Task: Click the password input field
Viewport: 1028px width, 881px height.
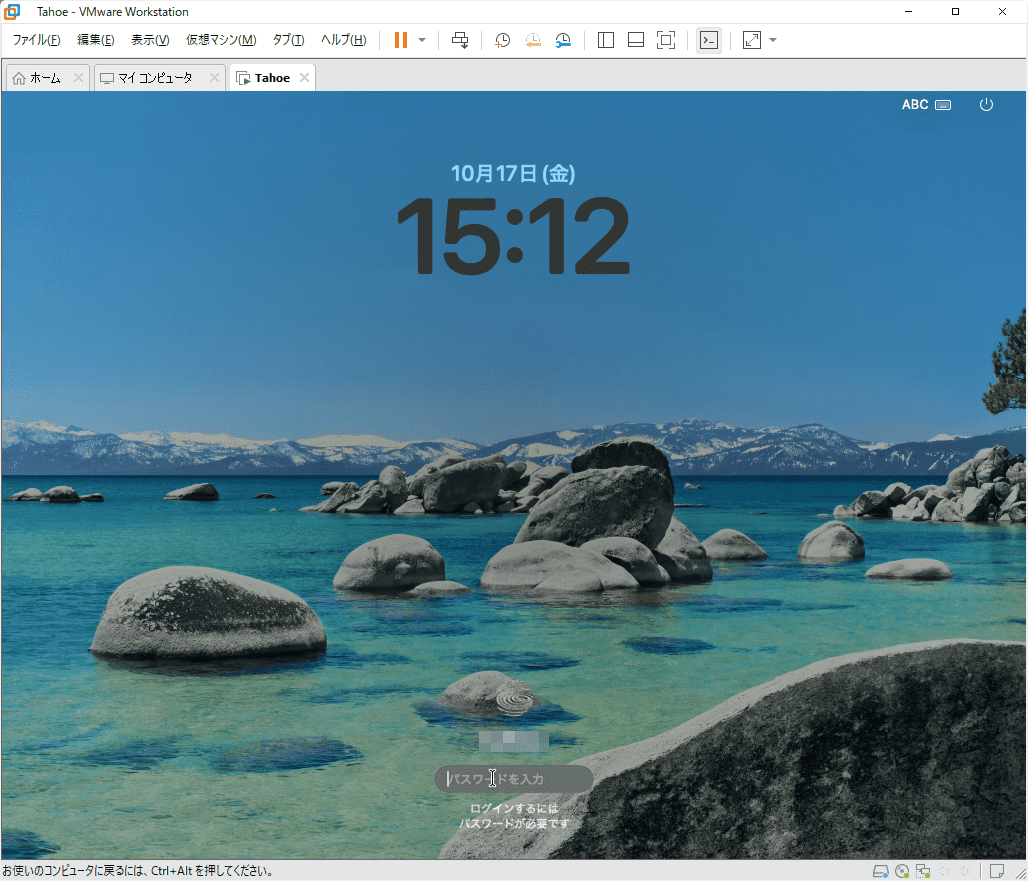Action: coord(514,779)
